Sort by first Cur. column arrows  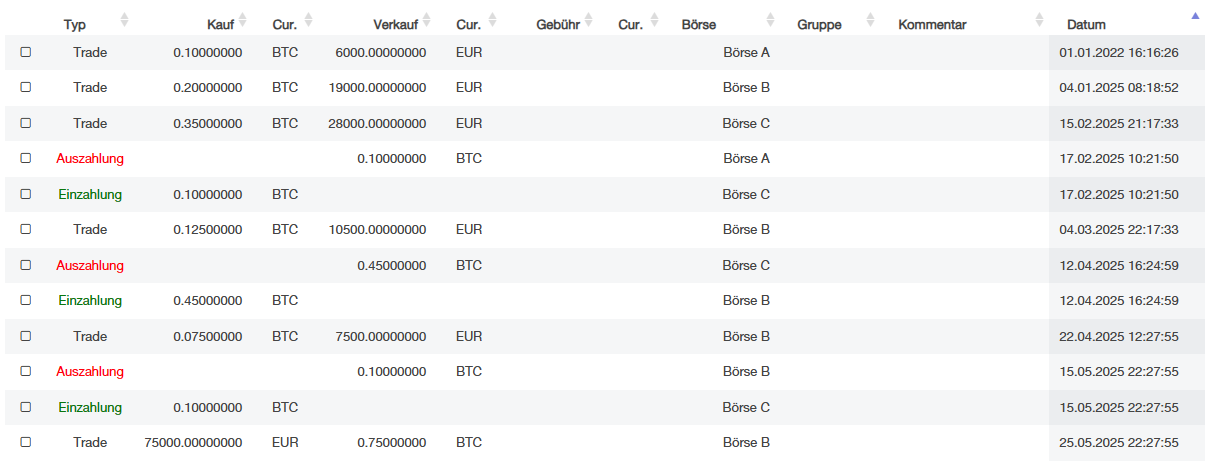pos(308,20)
